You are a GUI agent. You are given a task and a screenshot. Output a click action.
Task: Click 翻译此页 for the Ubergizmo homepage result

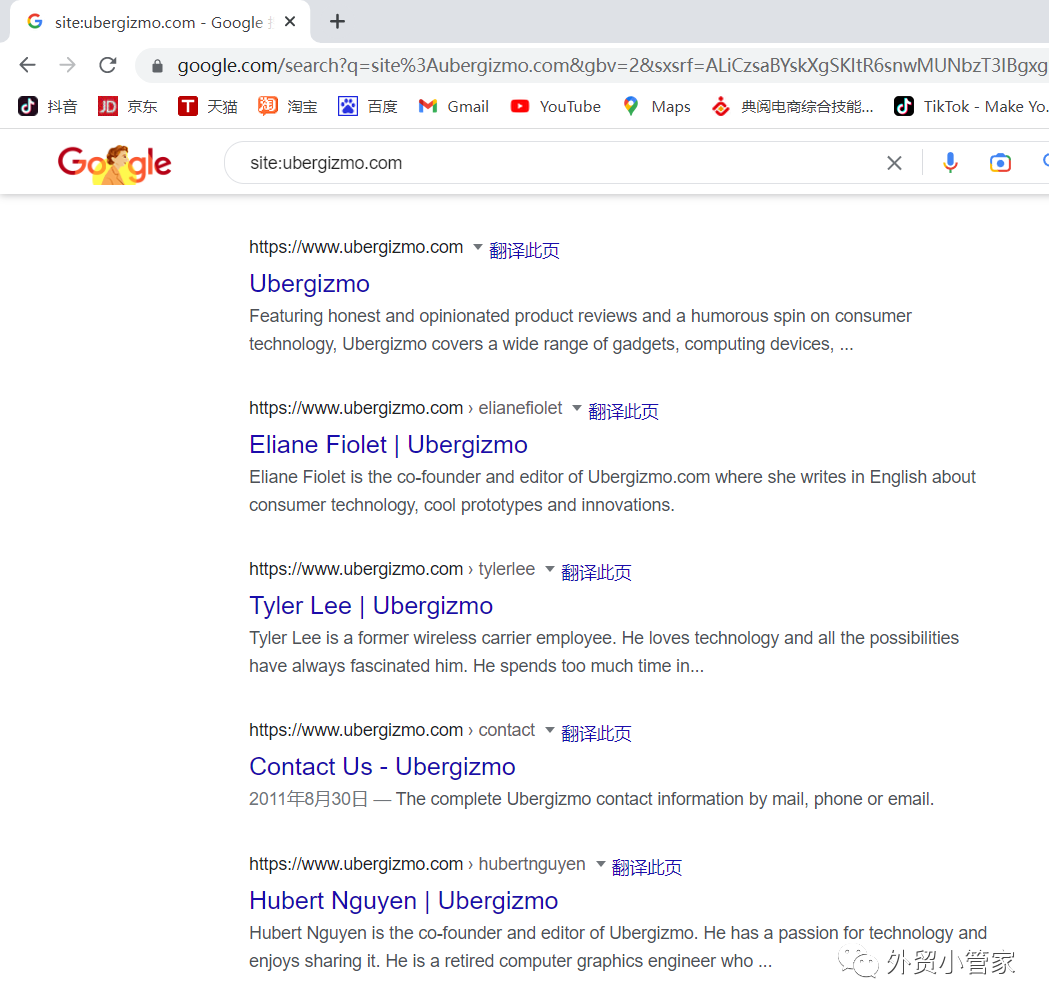tap(524, 251)
